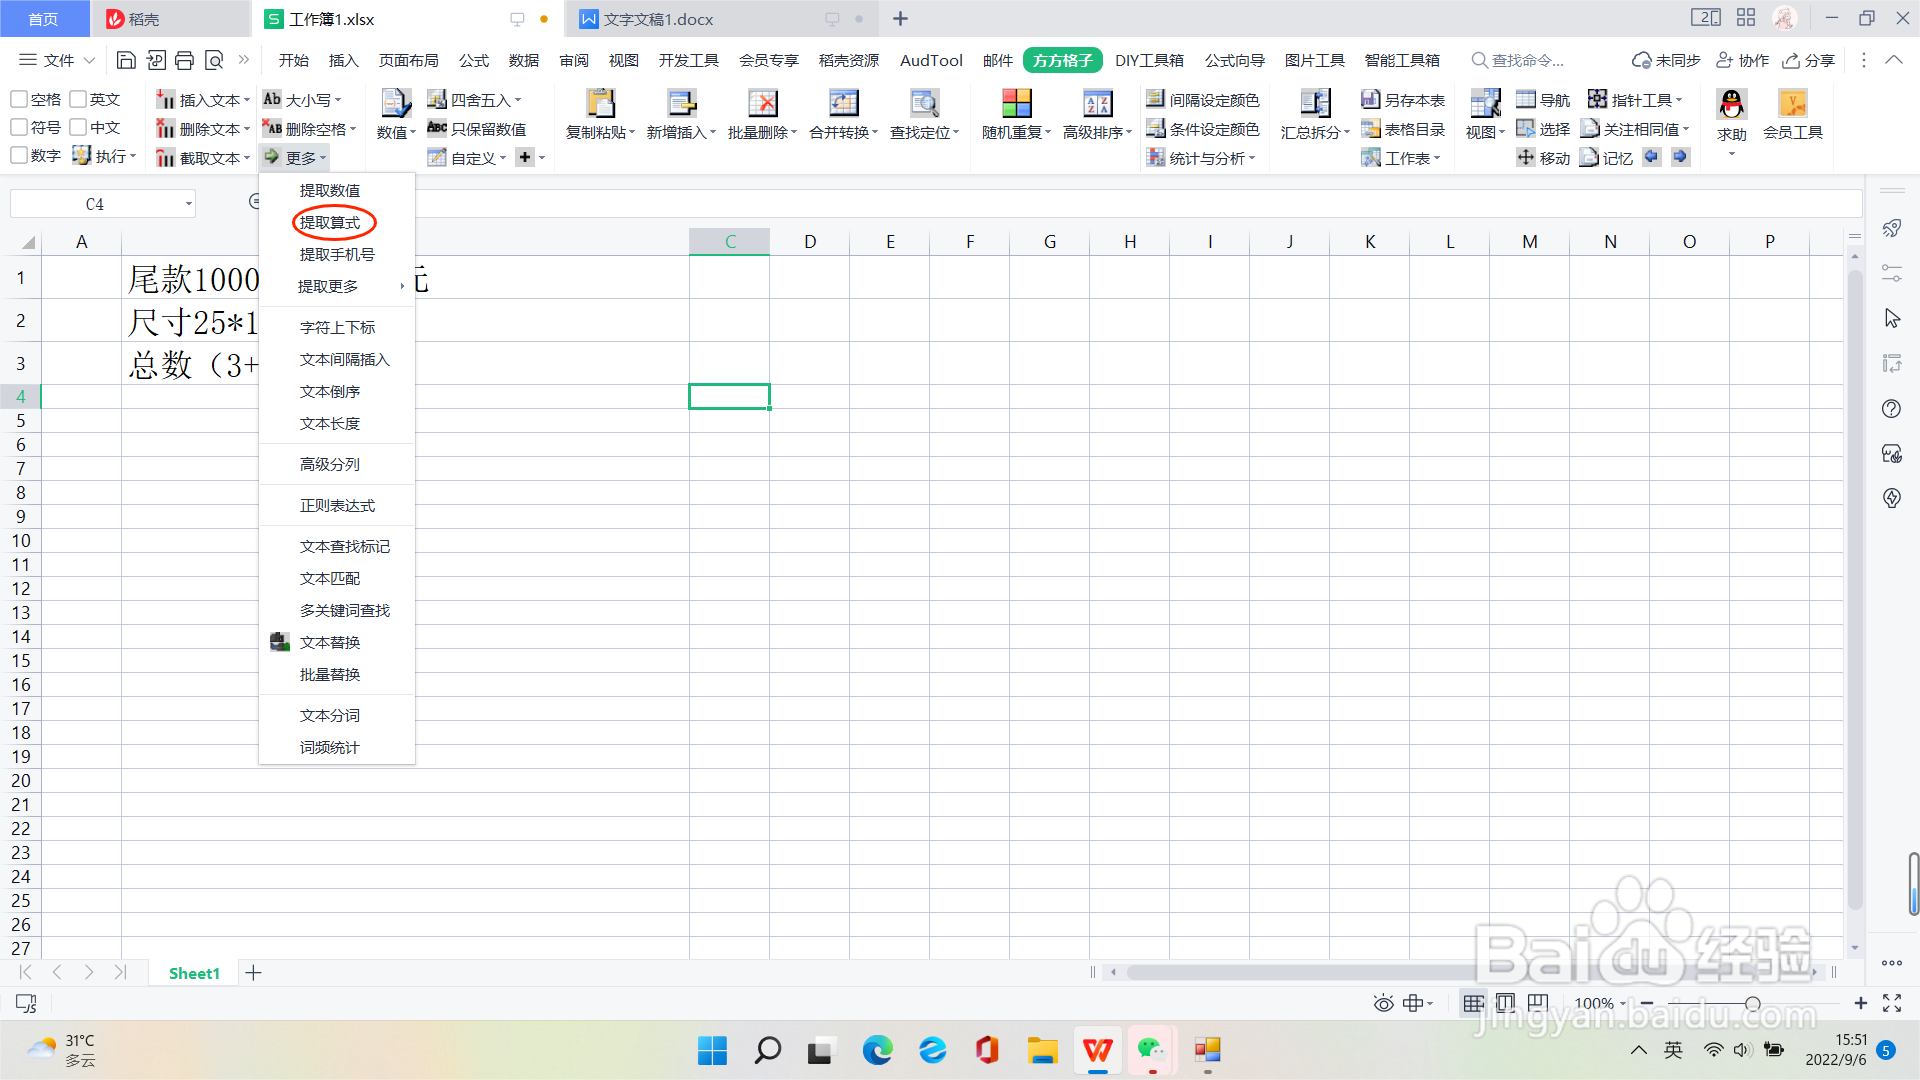The height and width of the screenshot is (1080, 1920).
Task: Enable the 空格 checkbox
Action: tap(19, 99)
